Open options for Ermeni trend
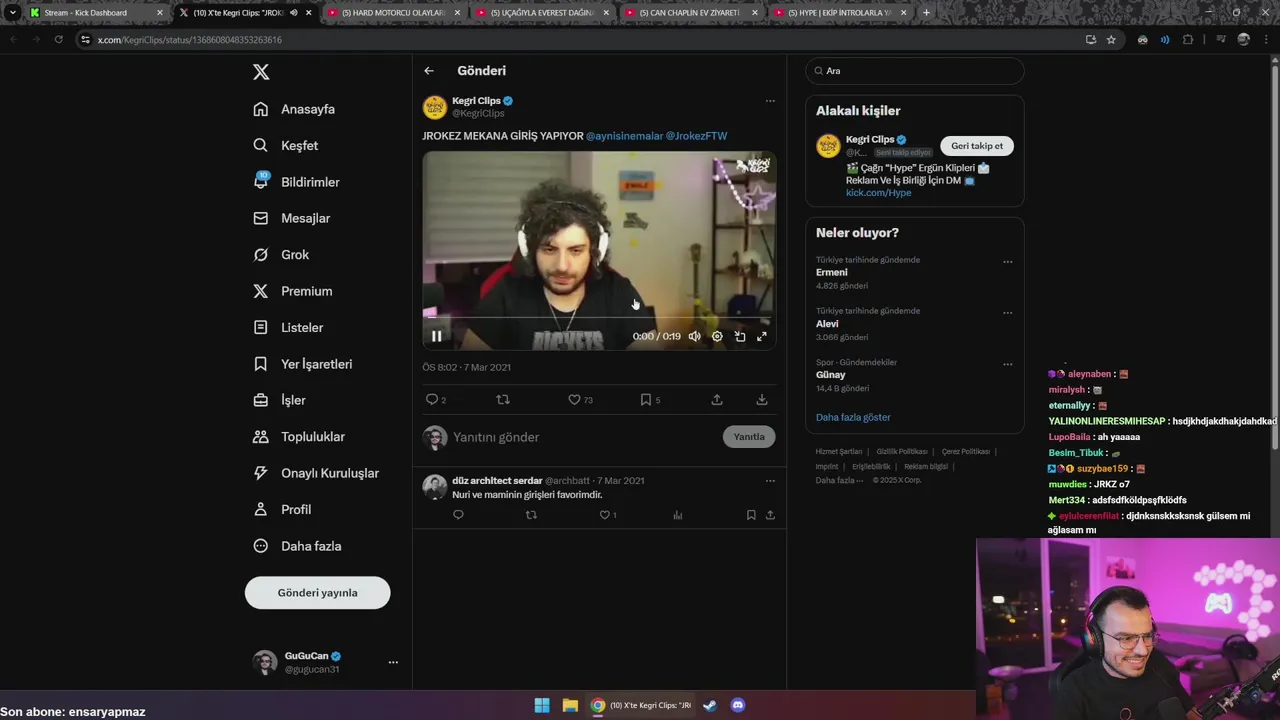This screenshot has width=1280, height=720. [1007, 262]
